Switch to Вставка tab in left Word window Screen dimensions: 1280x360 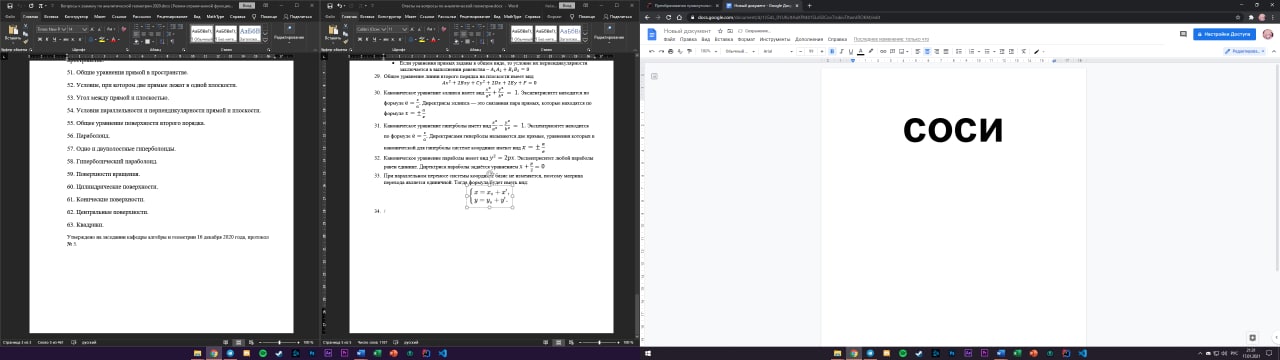click(x=50, y=16)
